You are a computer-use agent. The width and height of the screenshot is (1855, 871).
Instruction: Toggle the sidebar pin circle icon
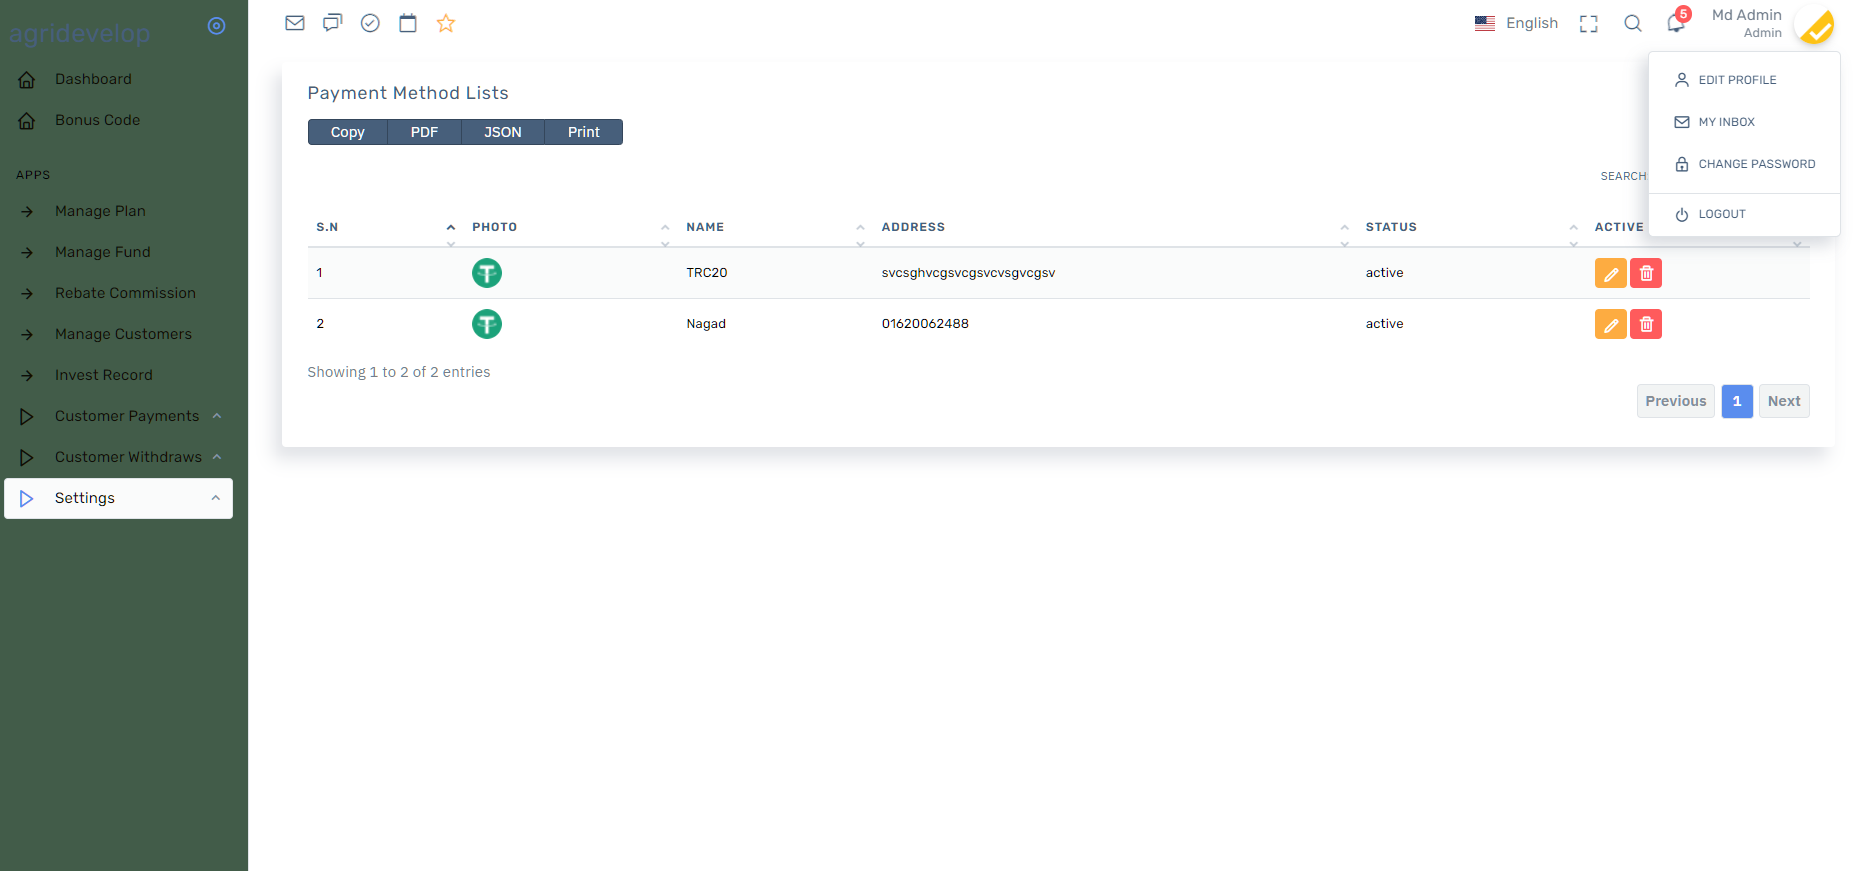(216, 26)
